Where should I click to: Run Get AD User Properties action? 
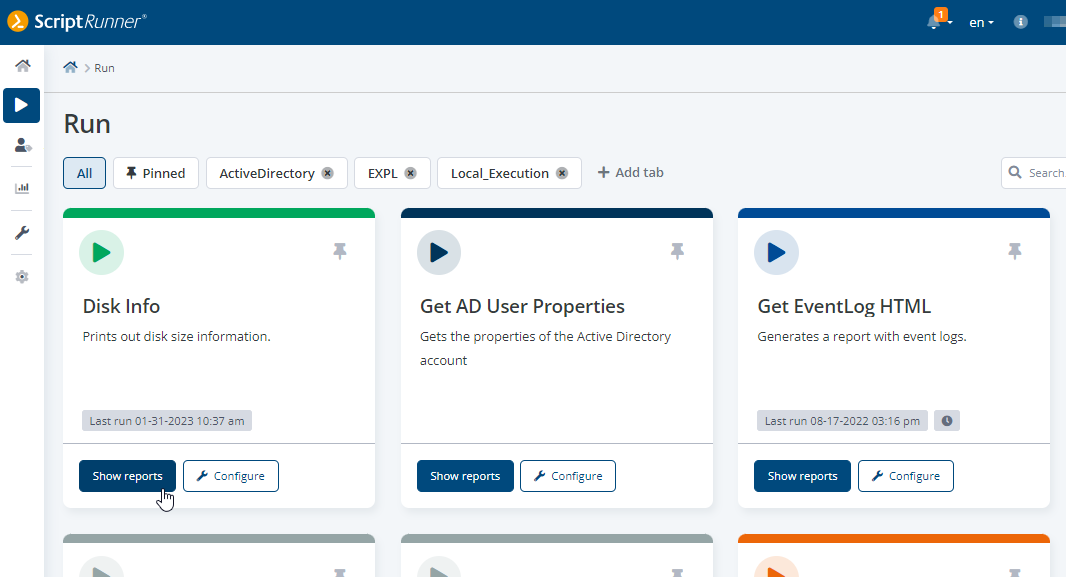pos(439,253)
